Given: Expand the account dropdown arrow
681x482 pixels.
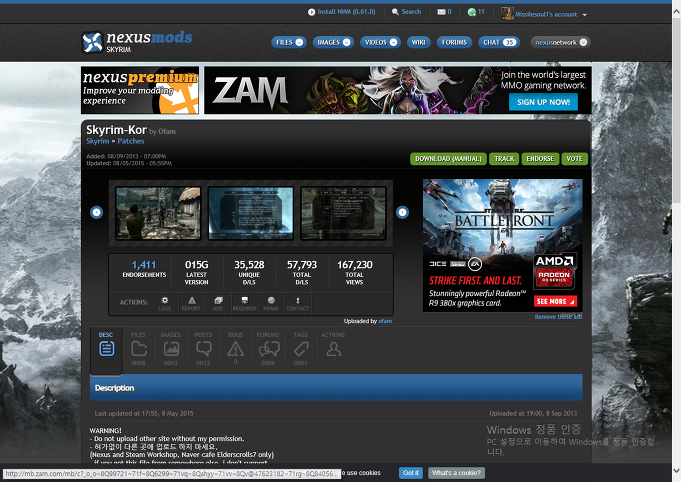Looking at the screenshot, I should pos(585,15).
